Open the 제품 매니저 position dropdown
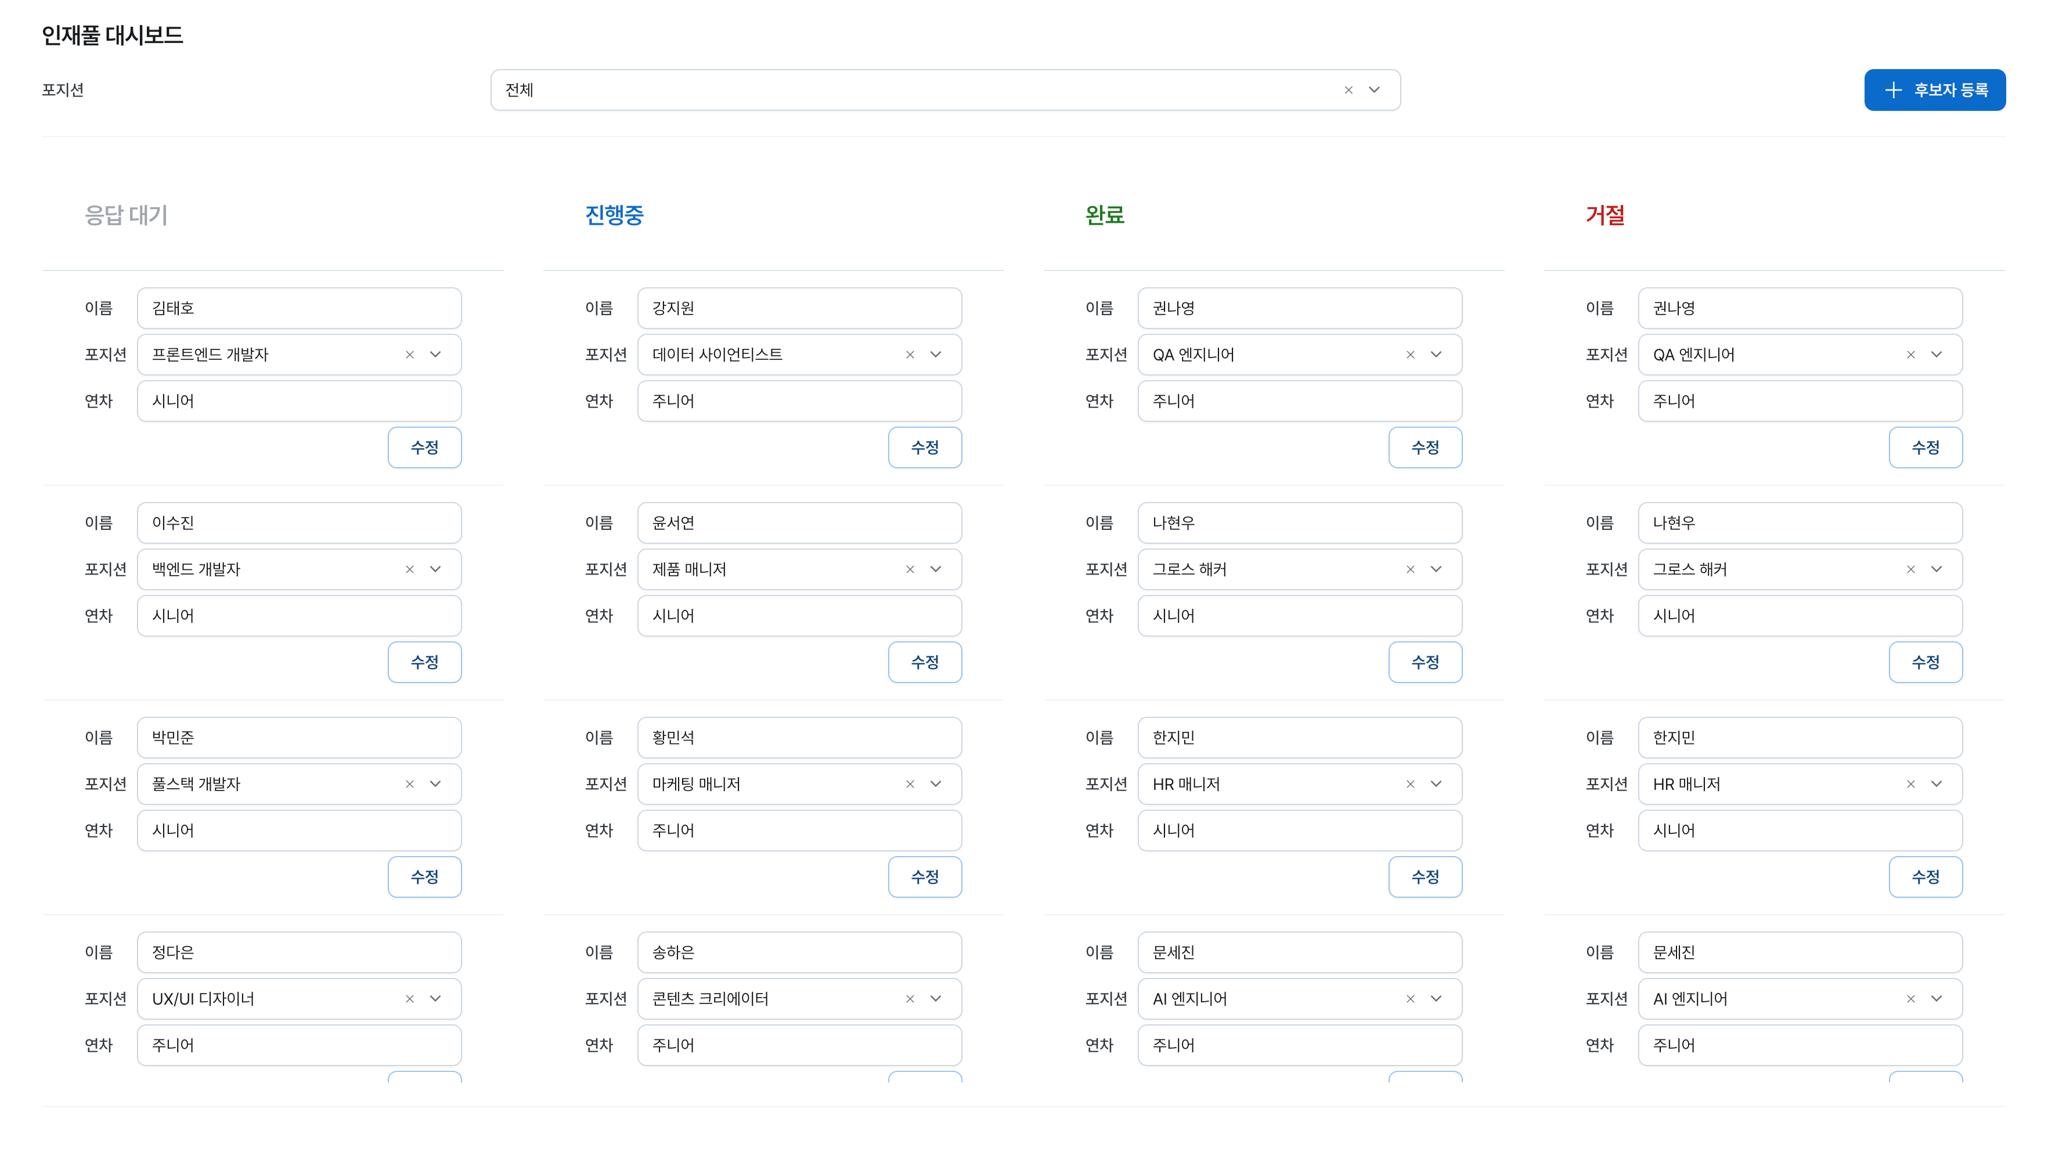2048x1152 pixels. pos(936,570)
